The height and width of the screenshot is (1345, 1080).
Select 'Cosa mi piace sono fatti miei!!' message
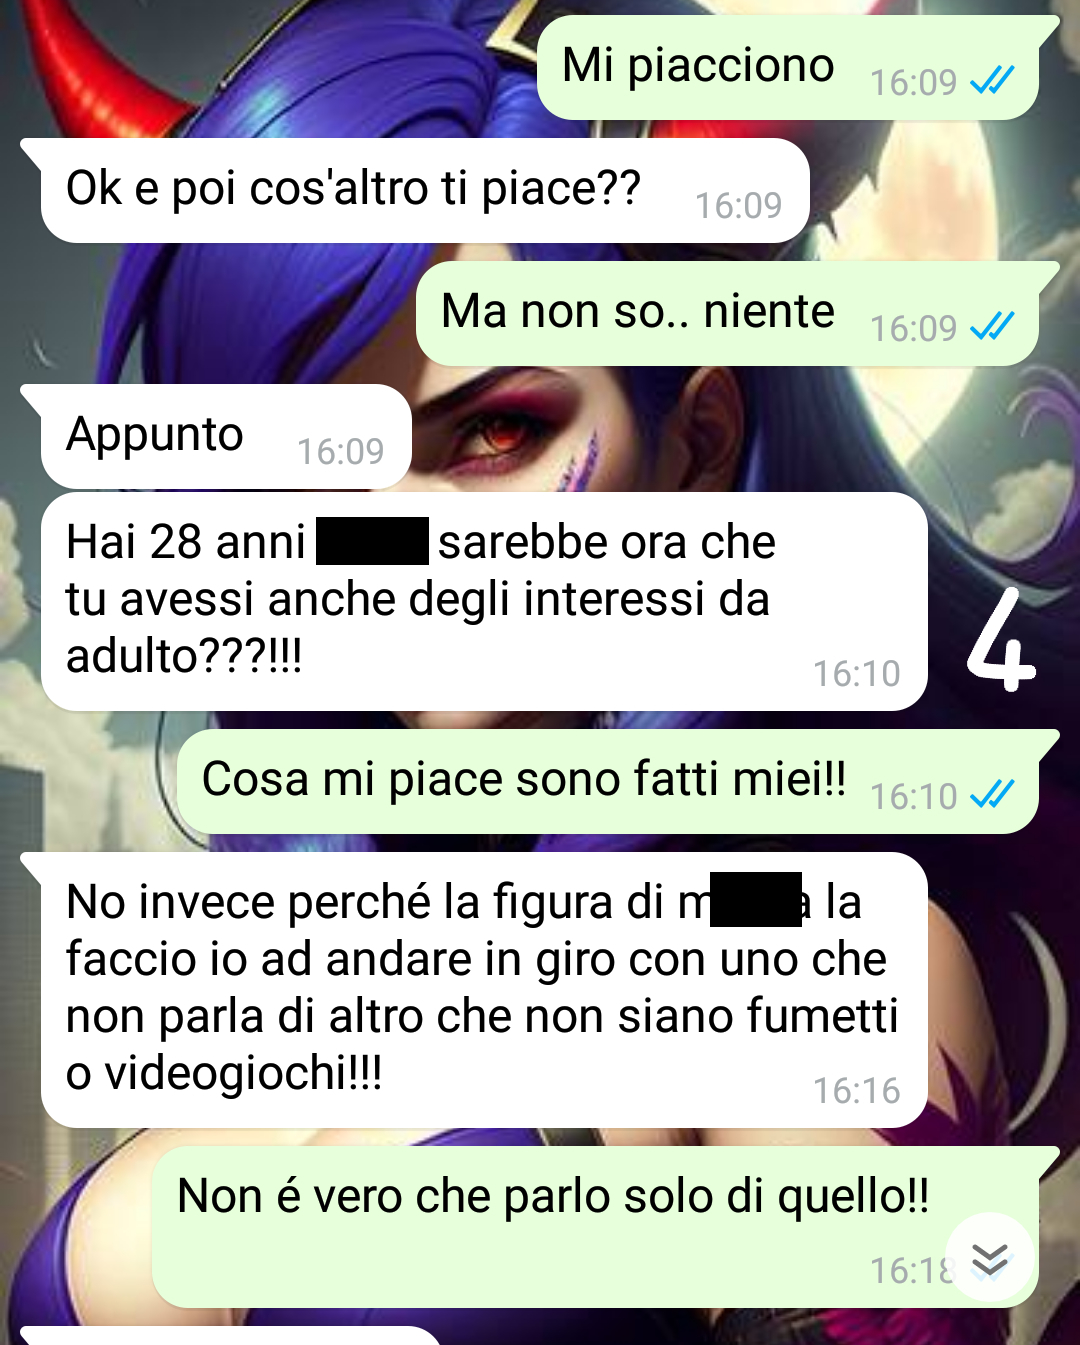coord(608,781)
